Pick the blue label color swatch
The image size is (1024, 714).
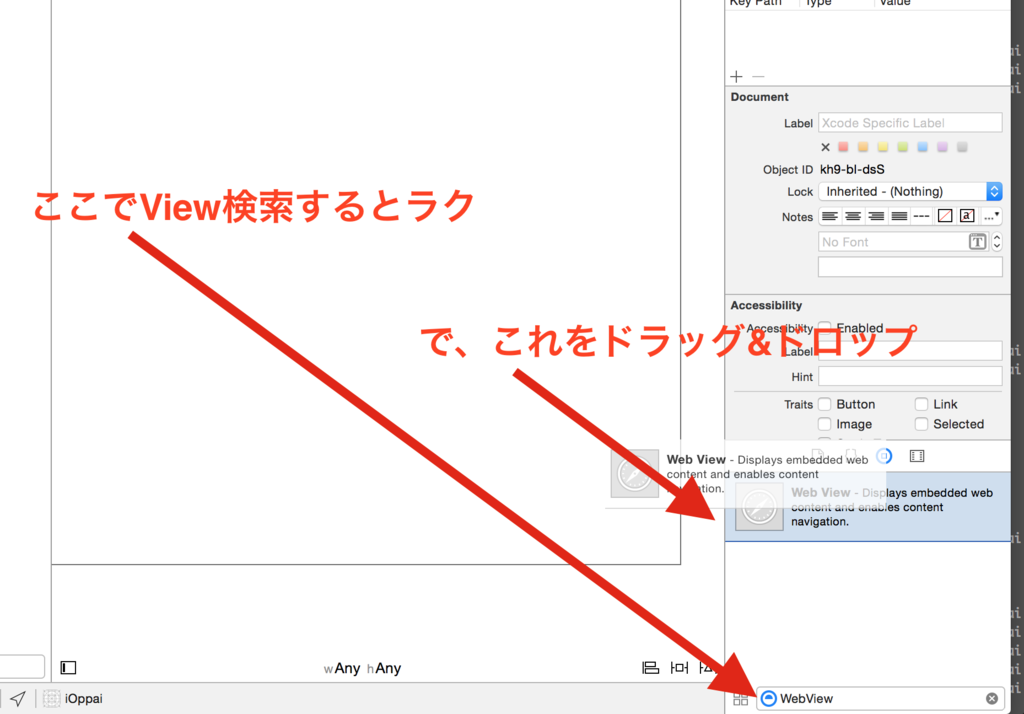point(922,147)
